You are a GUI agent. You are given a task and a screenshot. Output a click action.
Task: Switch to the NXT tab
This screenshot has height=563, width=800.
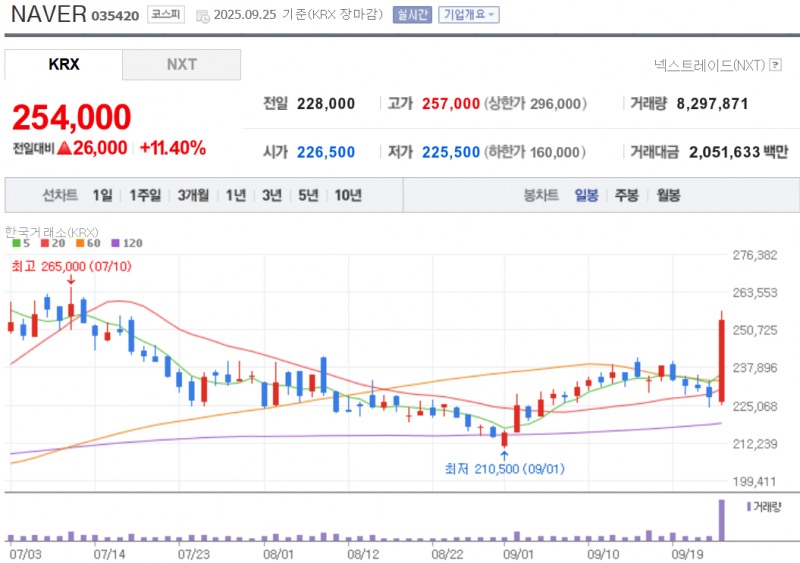click(181, 64)
